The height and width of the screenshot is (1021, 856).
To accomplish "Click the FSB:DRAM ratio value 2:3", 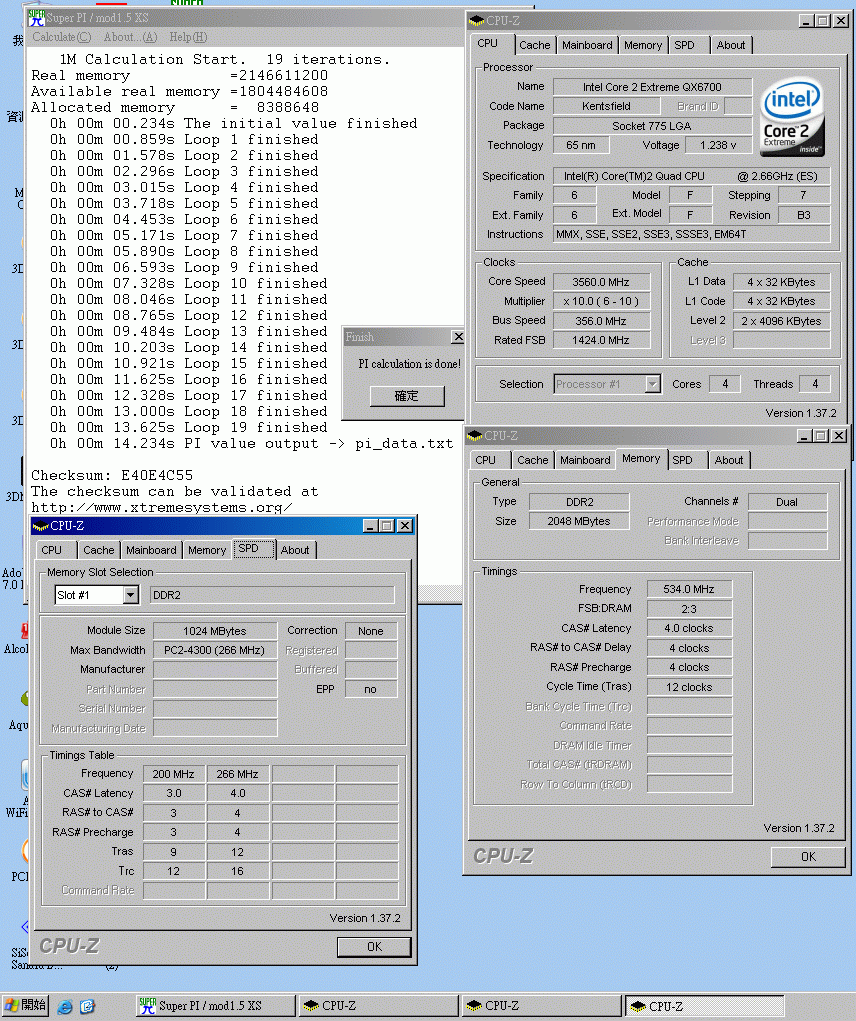I will coord(689,609).
